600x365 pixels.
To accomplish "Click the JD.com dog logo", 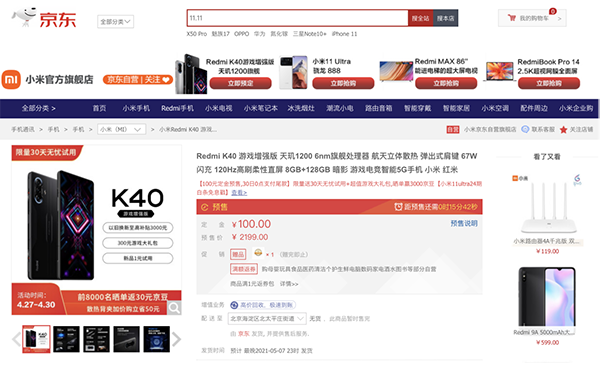I will coord(24,17).
